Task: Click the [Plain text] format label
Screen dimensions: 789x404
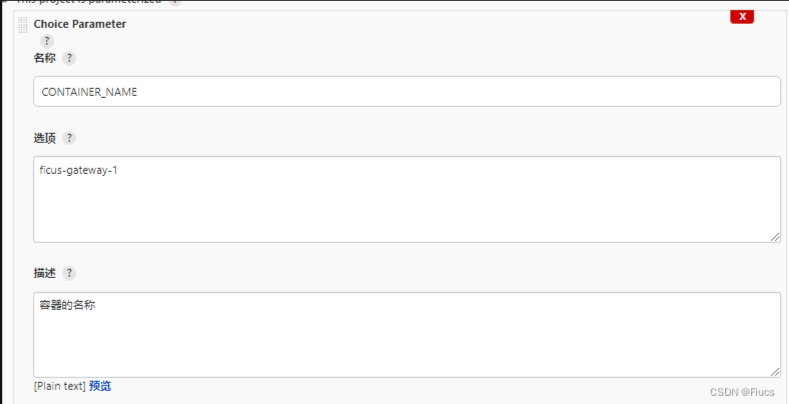Action: pos(59,386)
